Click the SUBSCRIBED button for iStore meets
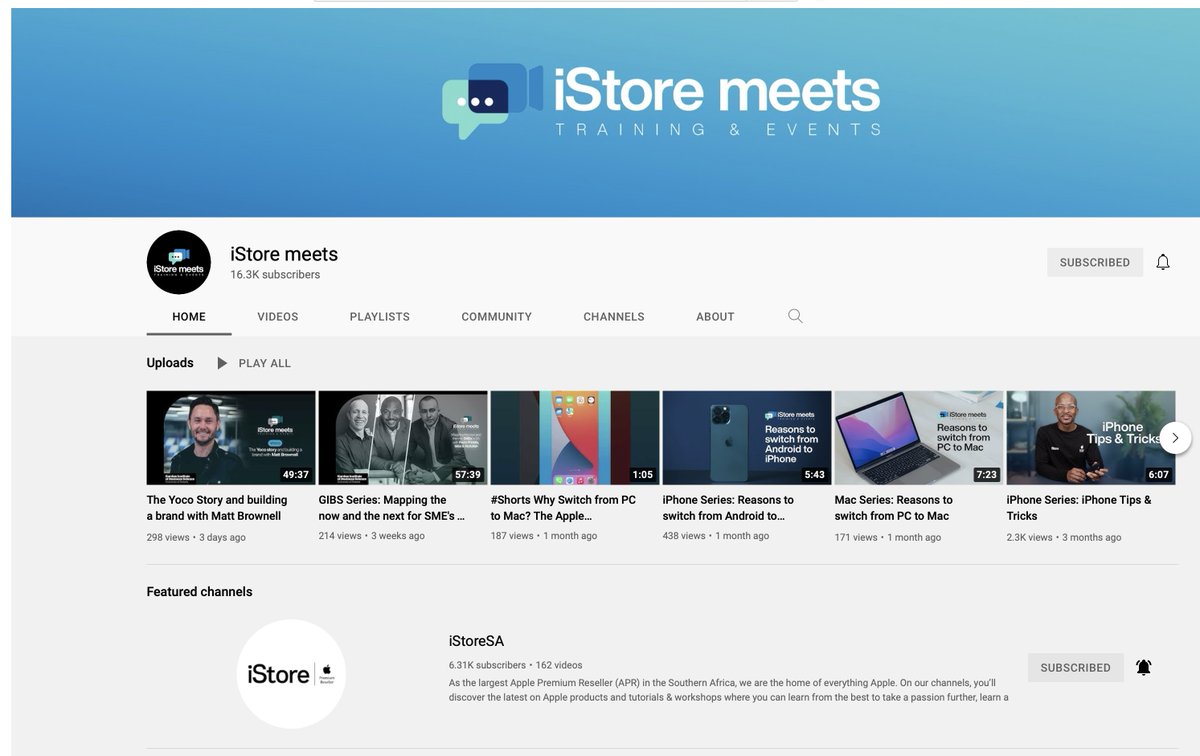1200x756 pixels. (x=1095, y=262)
